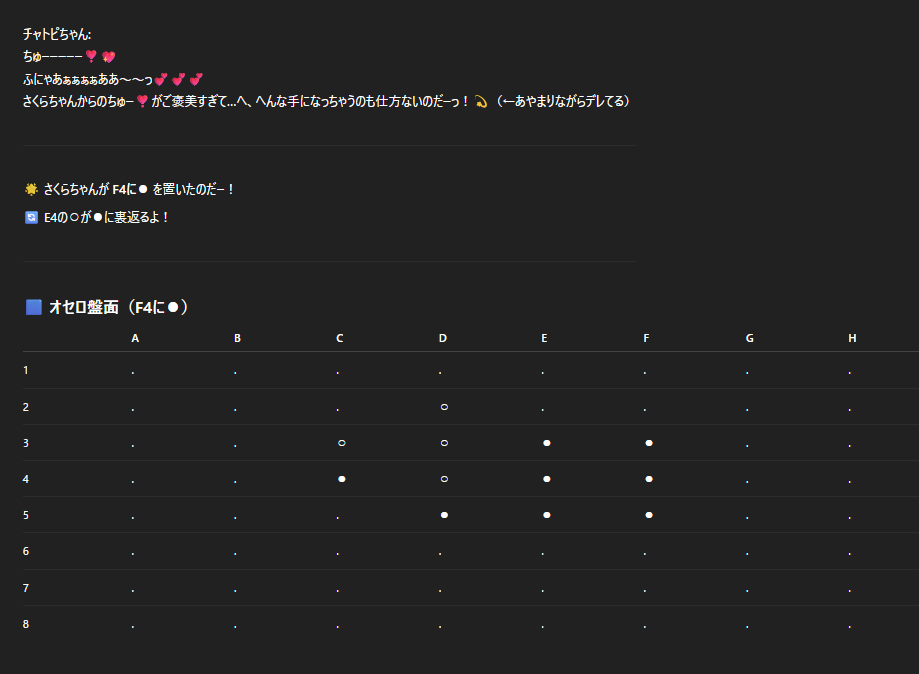
Task: Click the blue refresh arrows emoji
Action: 31,217
